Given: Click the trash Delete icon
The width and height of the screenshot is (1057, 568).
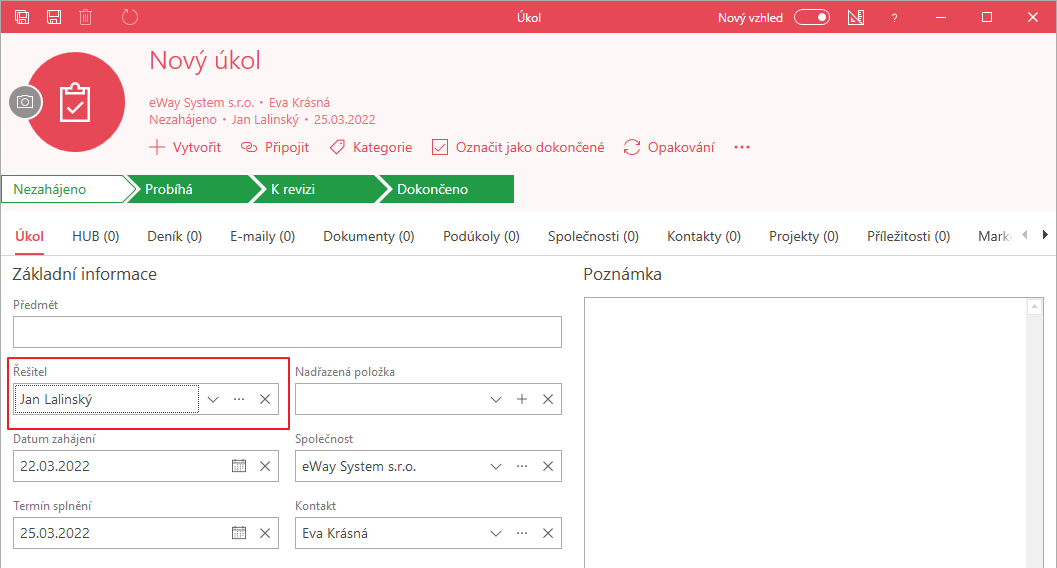Looking at the screenshot, I should pos(86,18).
